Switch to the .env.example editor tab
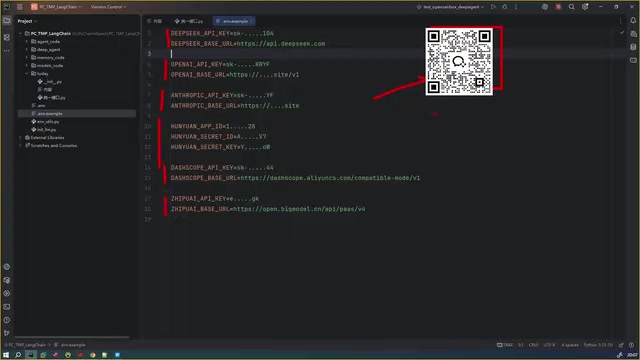Viewport: 640px width, 360px height. [233, 21]
